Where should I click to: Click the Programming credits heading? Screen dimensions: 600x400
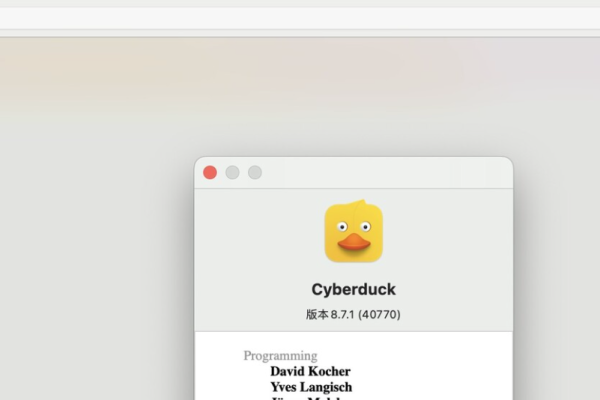click(x=280, y=355)
